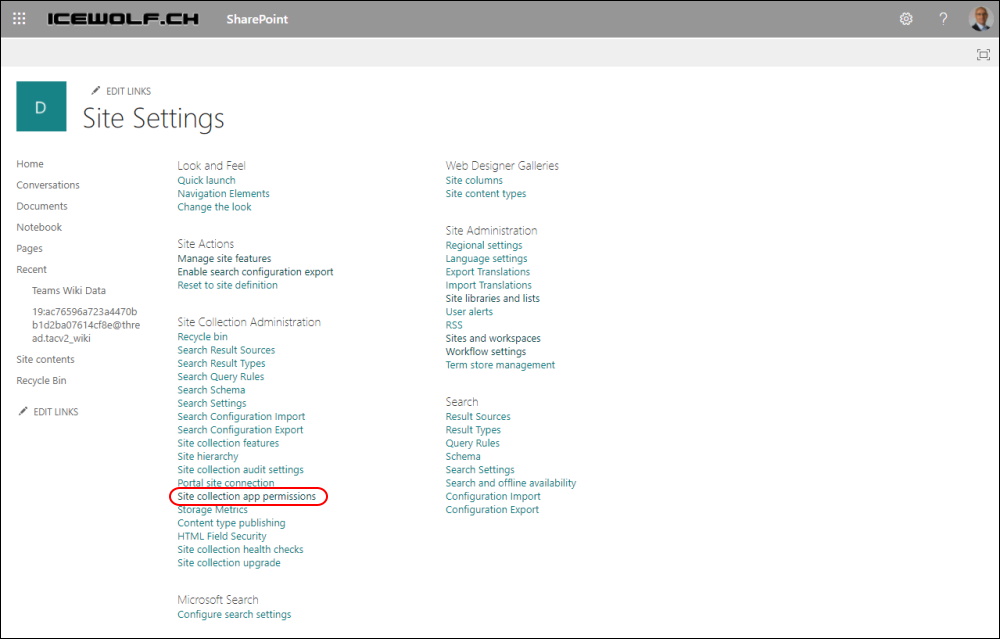Viewport: 1000px width, 639px height.
Task: Open Search Configuration Import link
Action: click(241, 416)
